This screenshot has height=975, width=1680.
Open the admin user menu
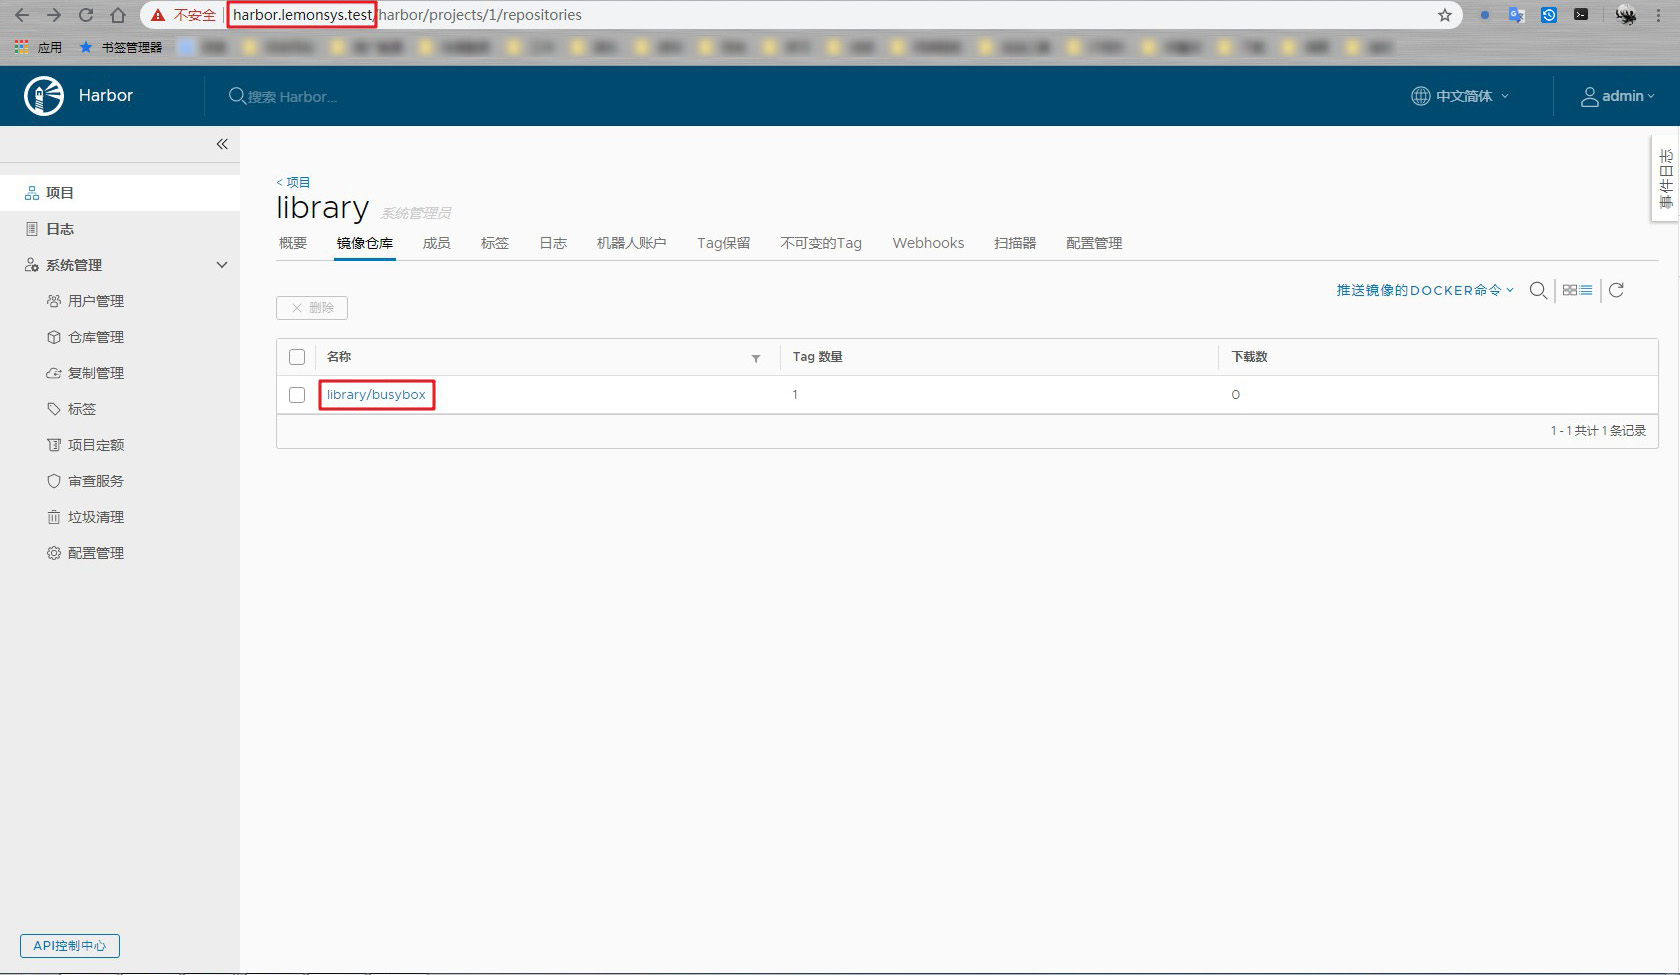(1617, 96)
